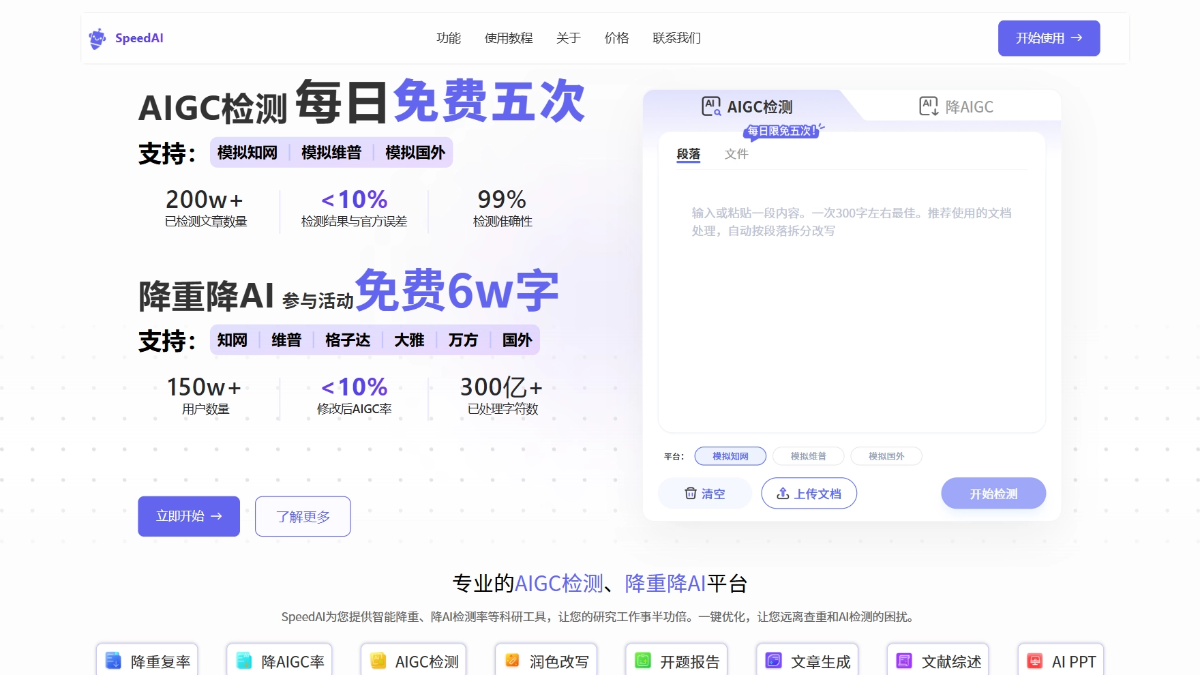Select the 模拟维普 platform option
The height and width of the screenshot is (675, 1200).
tap(809, 456)
